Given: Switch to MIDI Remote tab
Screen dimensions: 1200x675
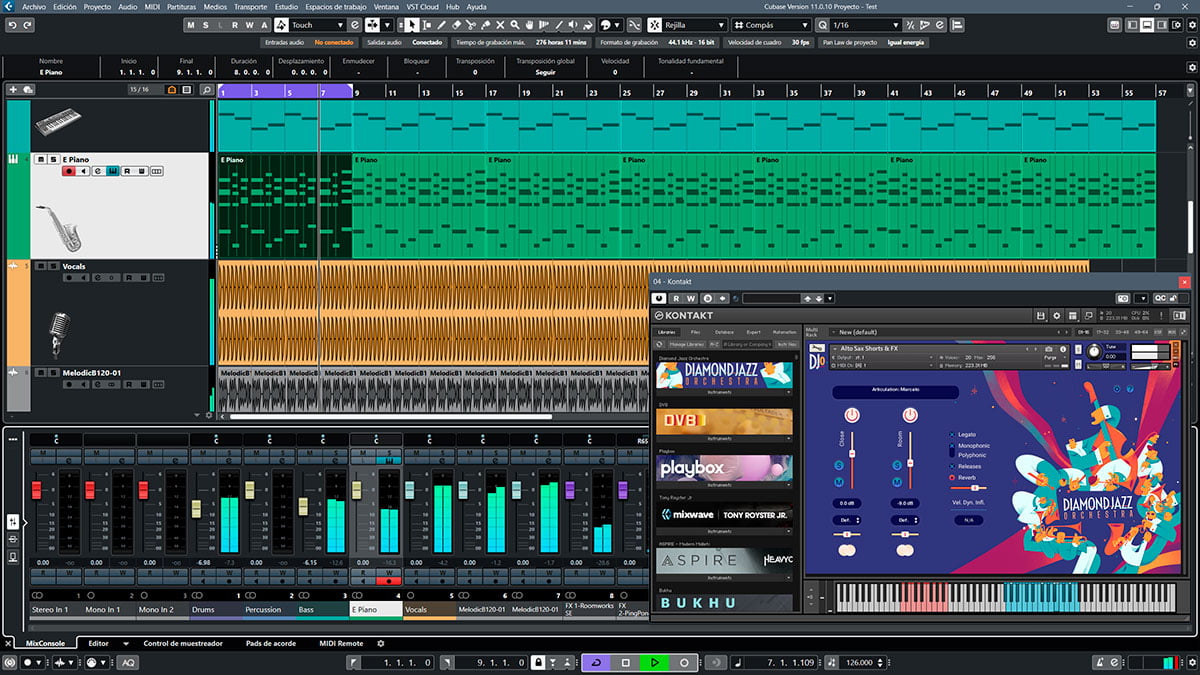Looking at the screenshot, I should click(341, 644).
